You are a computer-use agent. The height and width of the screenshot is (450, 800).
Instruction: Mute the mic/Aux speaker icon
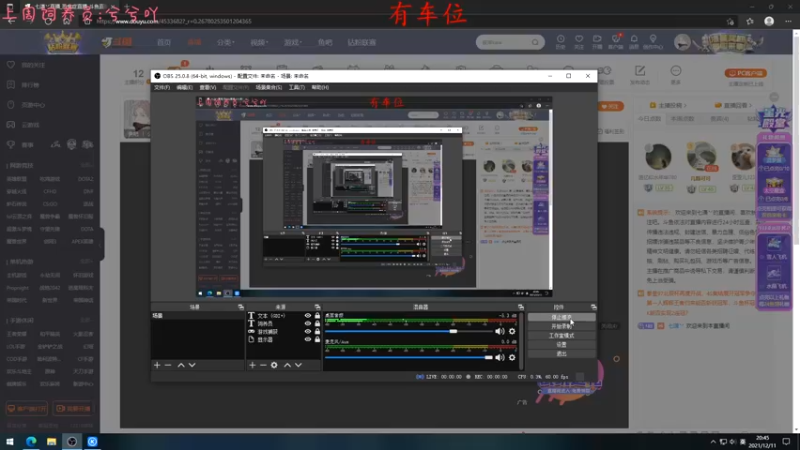499,357
